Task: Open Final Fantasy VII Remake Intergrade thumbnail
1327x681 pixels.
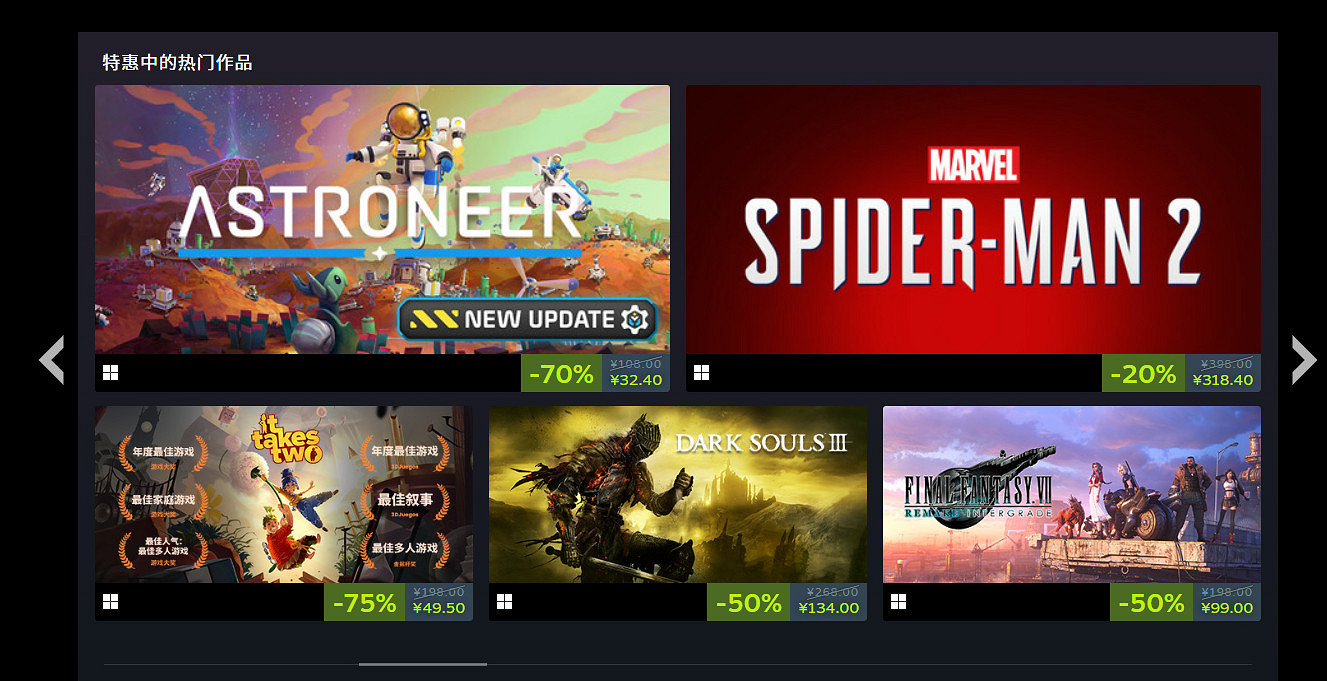Action: pos(1072,495)
